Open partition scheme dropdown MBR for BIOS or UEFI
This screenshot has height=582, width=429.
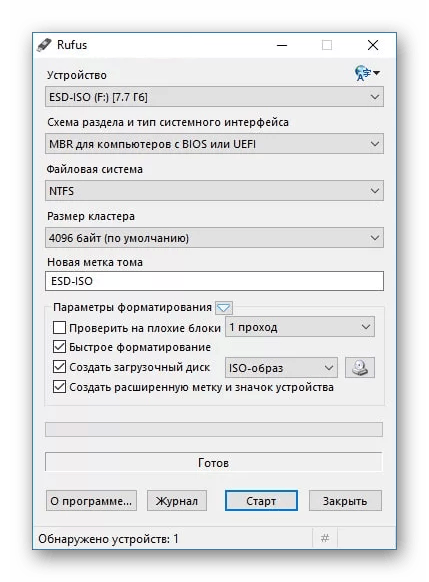pos(214,144)
